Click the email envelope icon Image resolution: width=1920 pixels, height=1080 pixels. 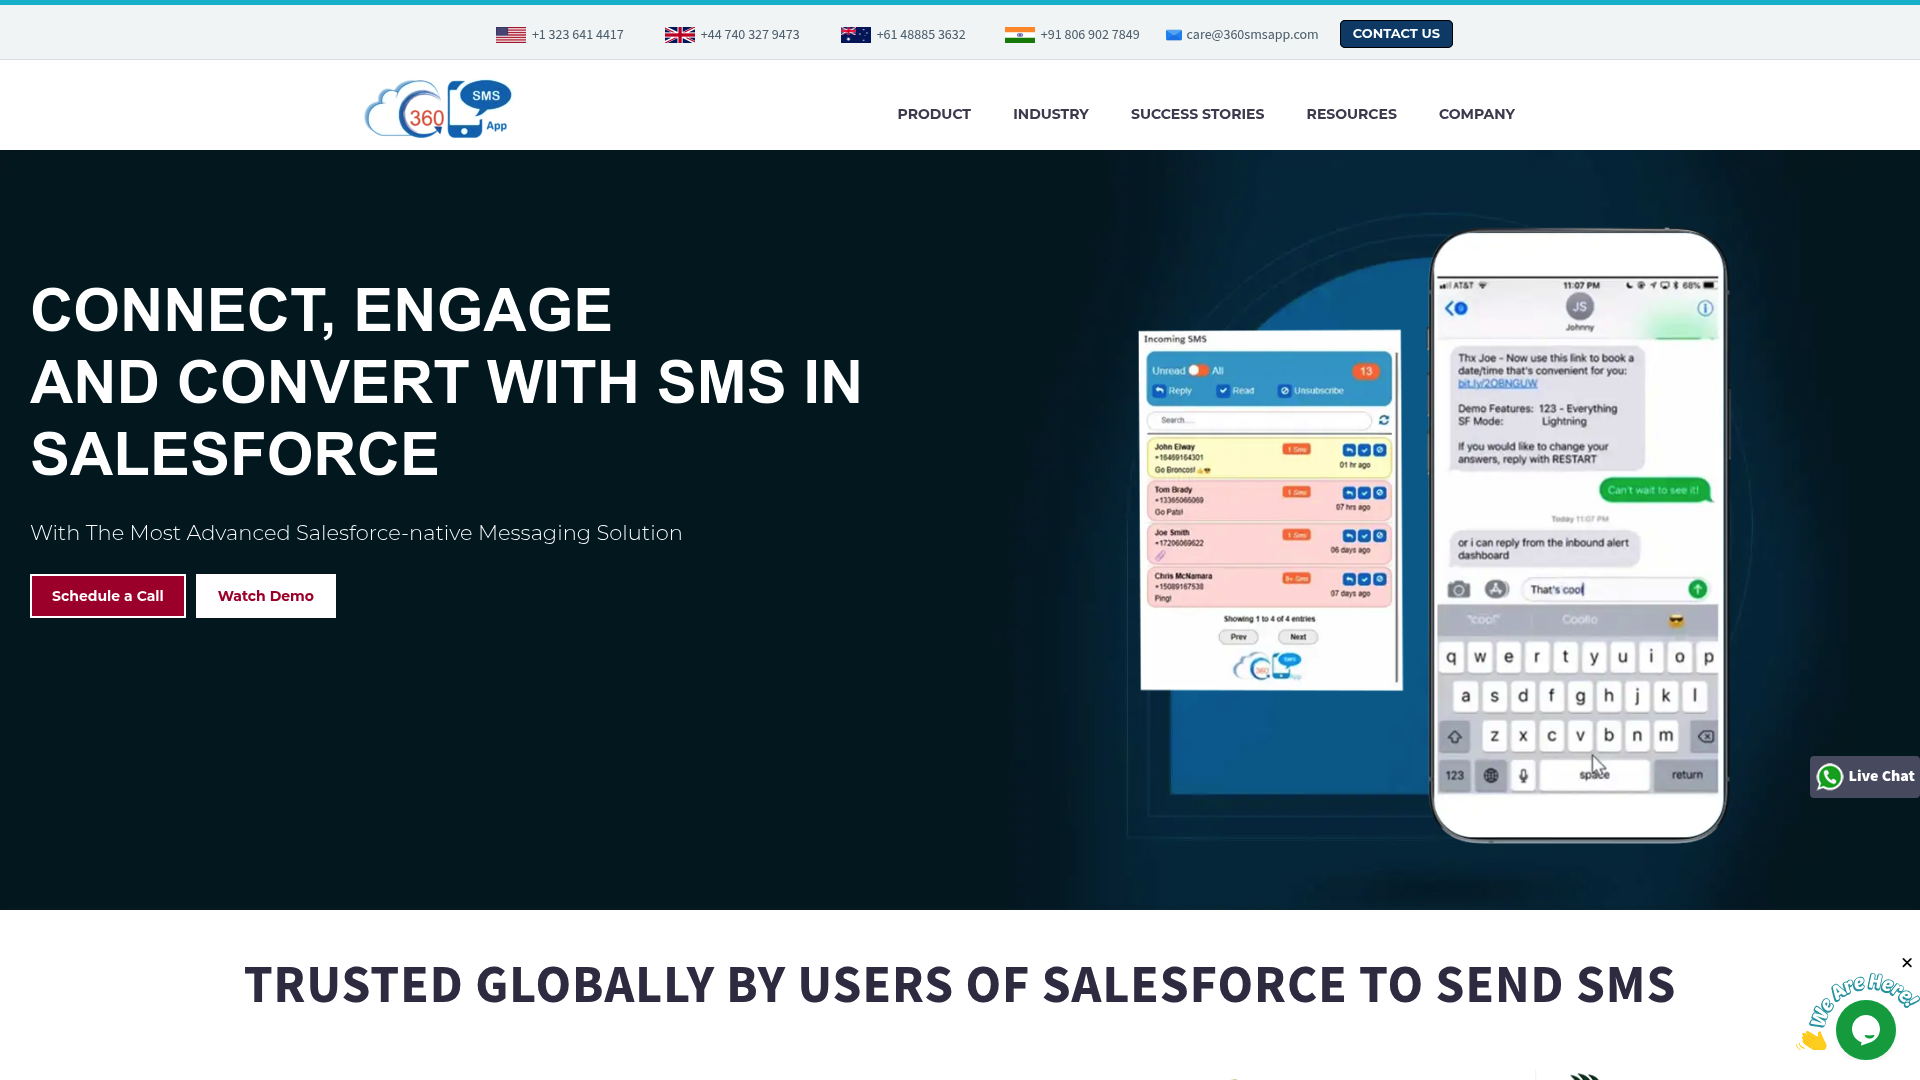point(1174,35)
